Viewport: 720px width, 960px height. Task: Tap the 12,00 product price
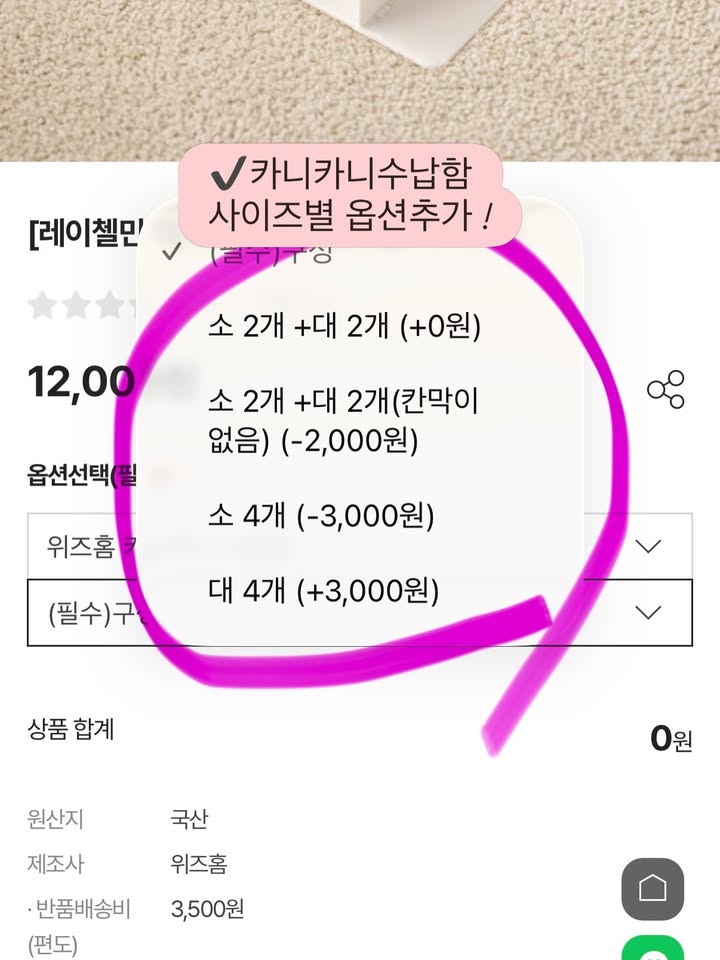tap(80, 381)
